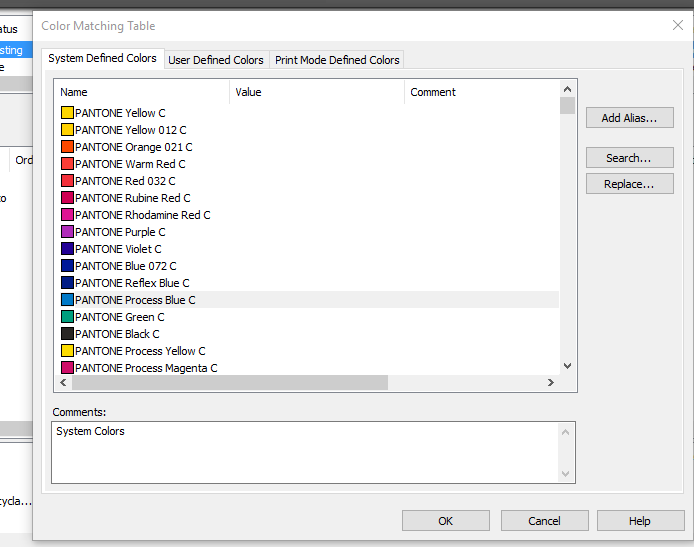The image size is (694, 547).
Task: Open the Add Alias dialog
Action: (629, 118)
